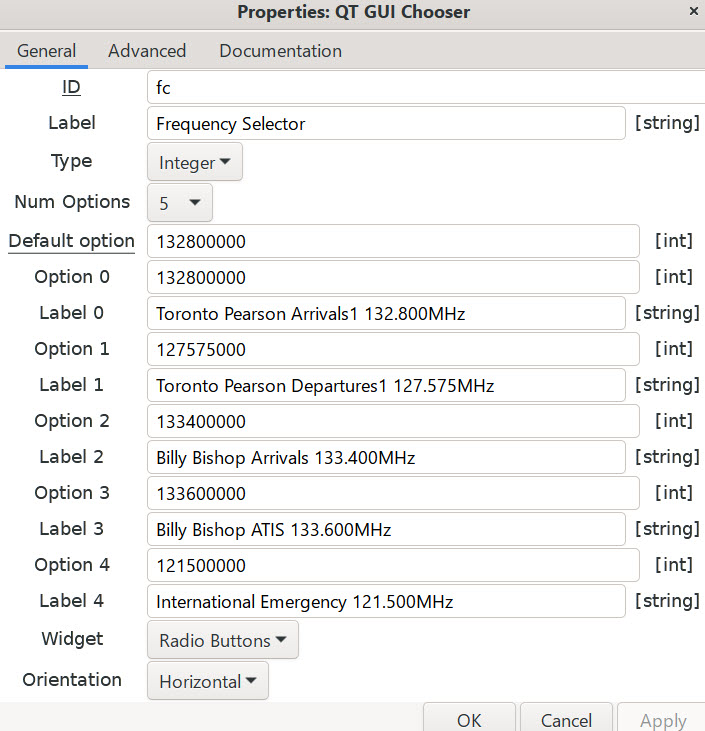Viewport: 705px width, 731px height.
Task: Click the Apply button
Action: coord(662,719)
